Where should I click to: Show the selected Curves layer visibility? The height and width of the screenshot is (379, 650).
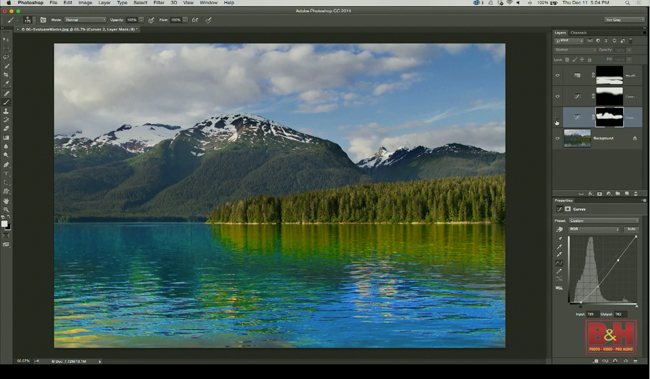pyautogui.click(x=557, y=117)
